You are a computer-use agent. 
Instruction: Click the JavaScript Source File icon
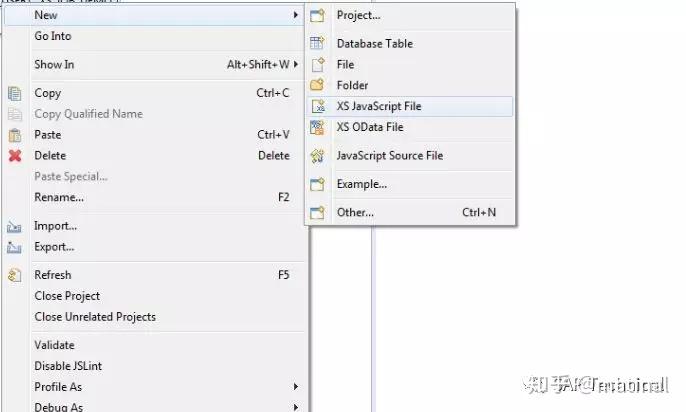tap(317, 156)
